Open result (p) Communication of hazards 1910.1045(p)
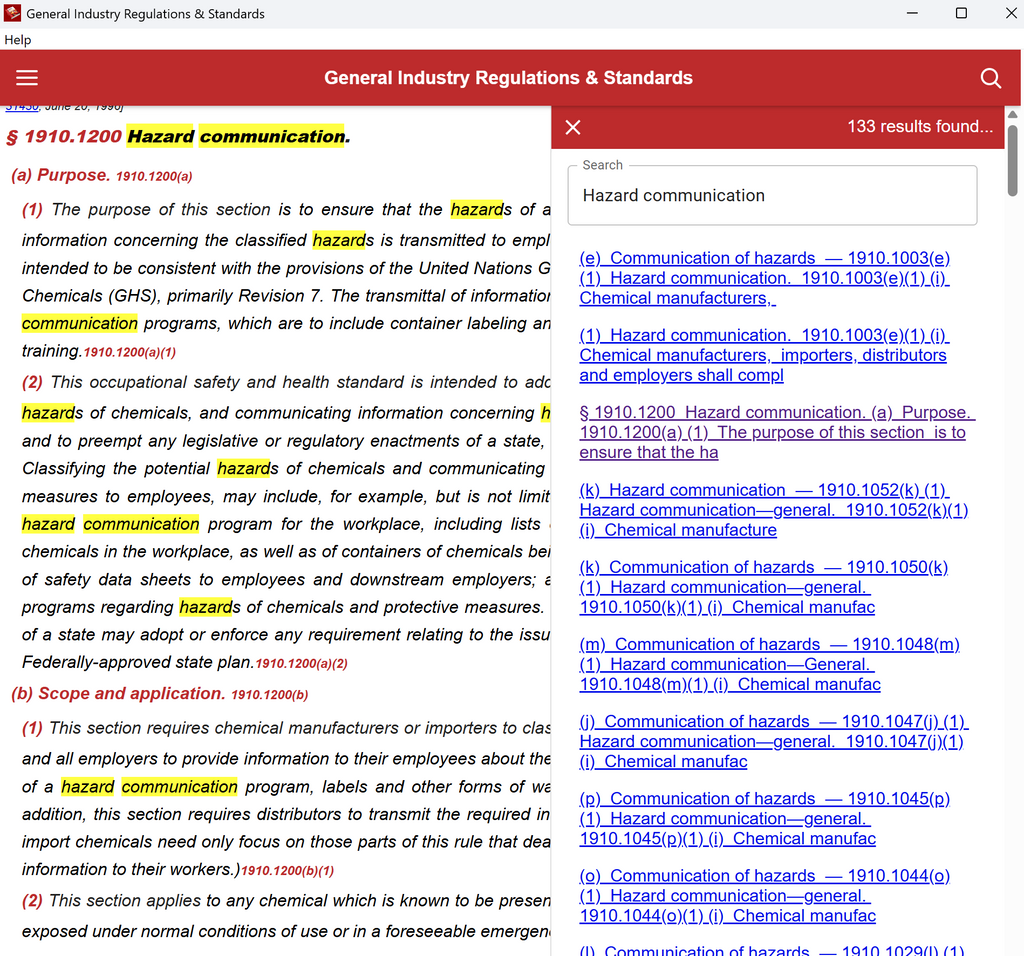Screen dimensions: 1024x956 (x=764, y=818)
